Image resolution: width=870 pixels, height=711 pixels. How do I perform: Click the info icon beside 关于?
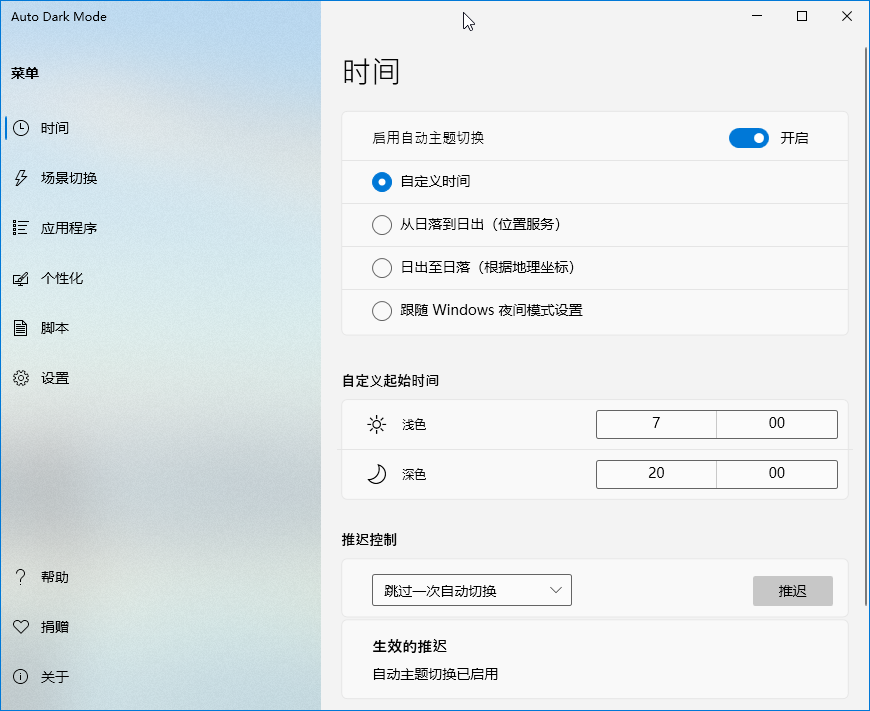[x=21, y=677]
